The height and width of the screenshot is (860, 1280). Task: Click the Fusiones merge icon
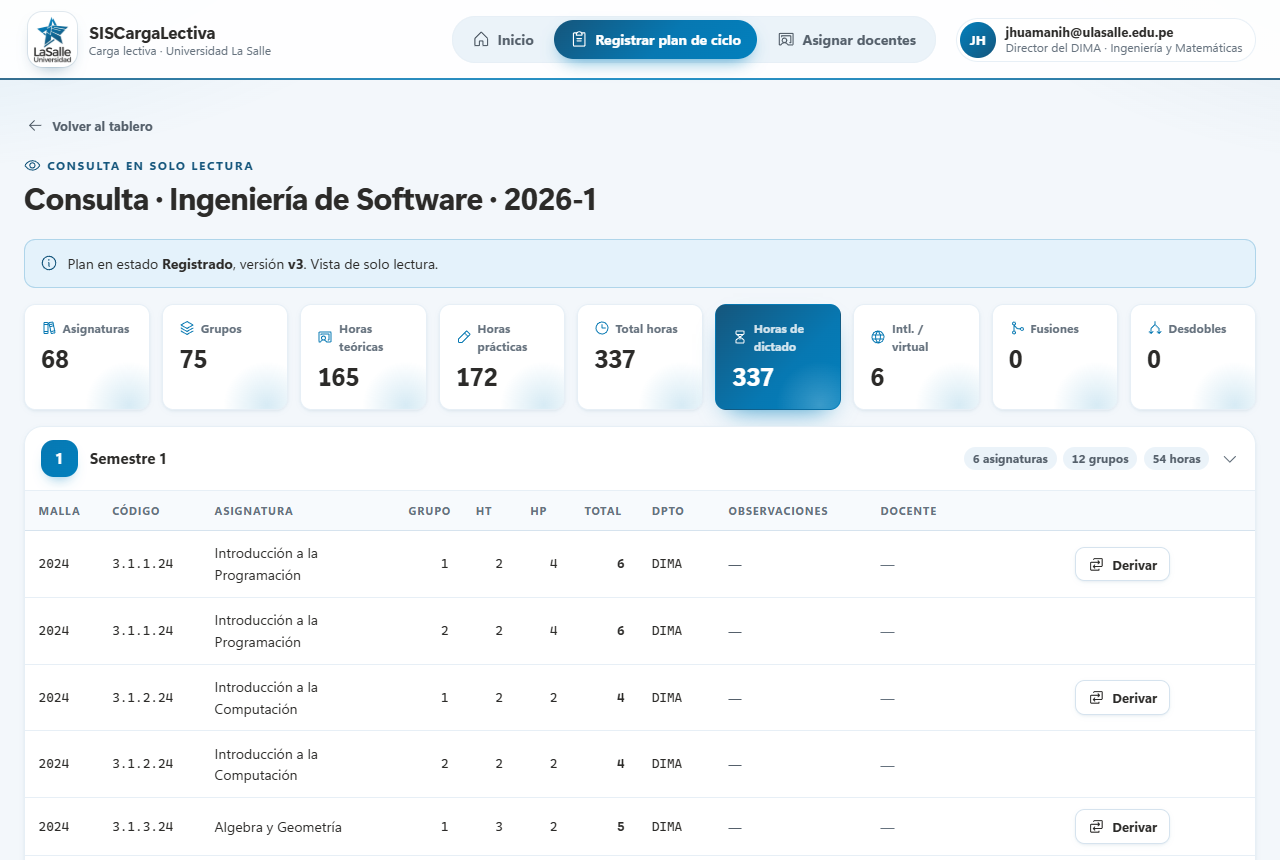coord(1017,328)
